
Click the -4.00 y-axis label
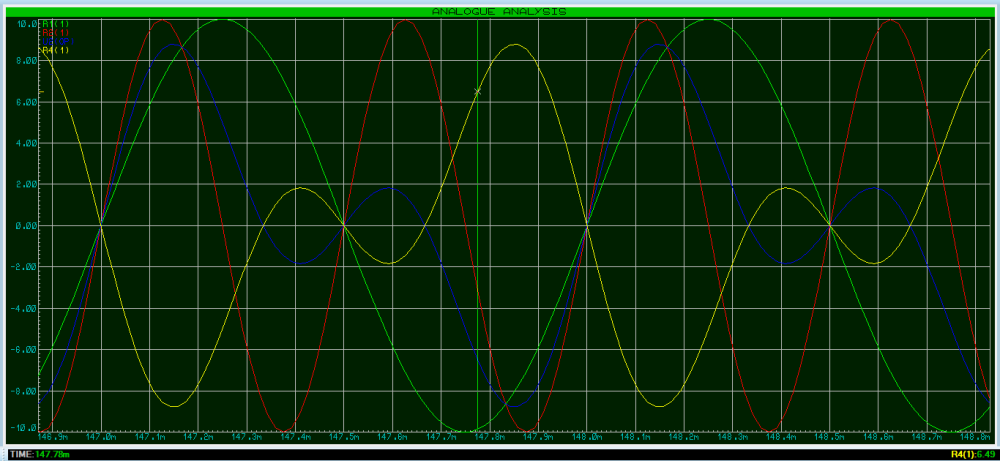point(23,309)
